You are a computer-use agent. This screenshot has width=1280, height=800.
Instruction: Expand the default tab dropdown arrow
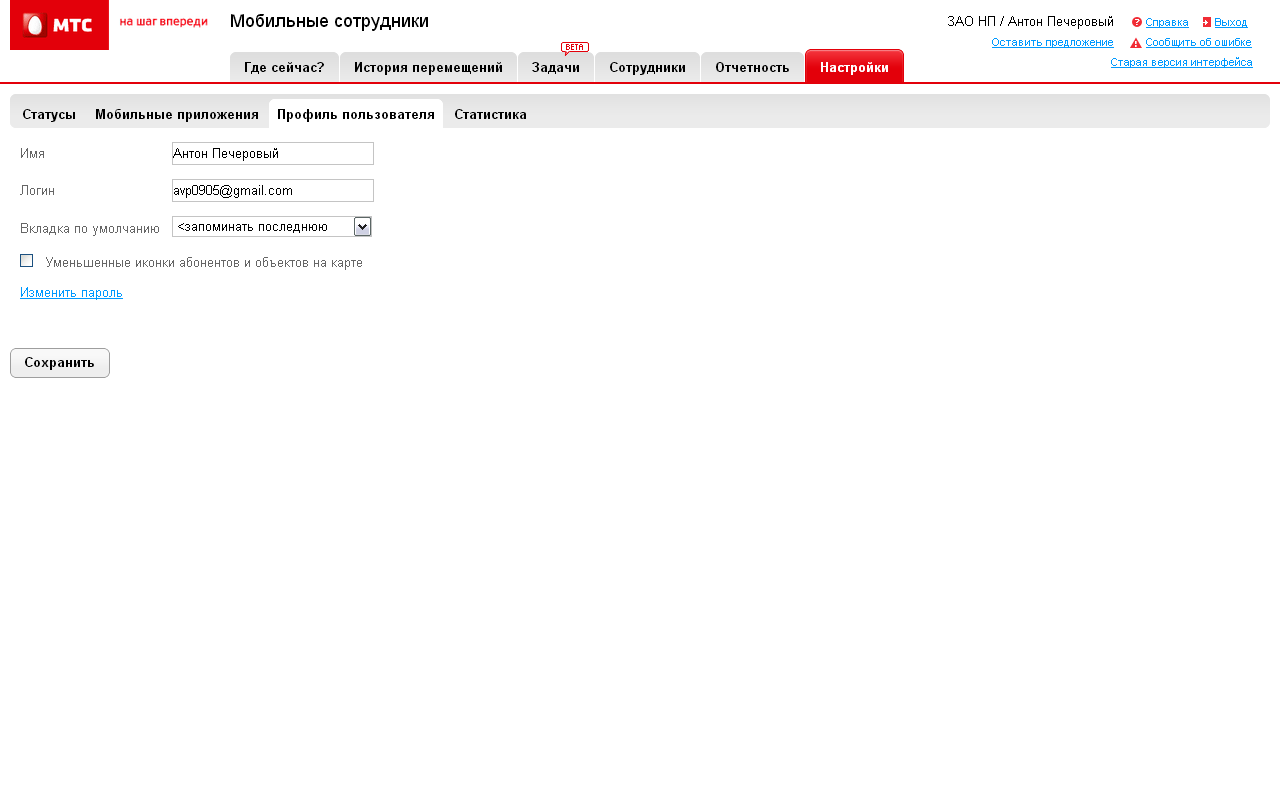pyautogui.click(x=363, y=227)
